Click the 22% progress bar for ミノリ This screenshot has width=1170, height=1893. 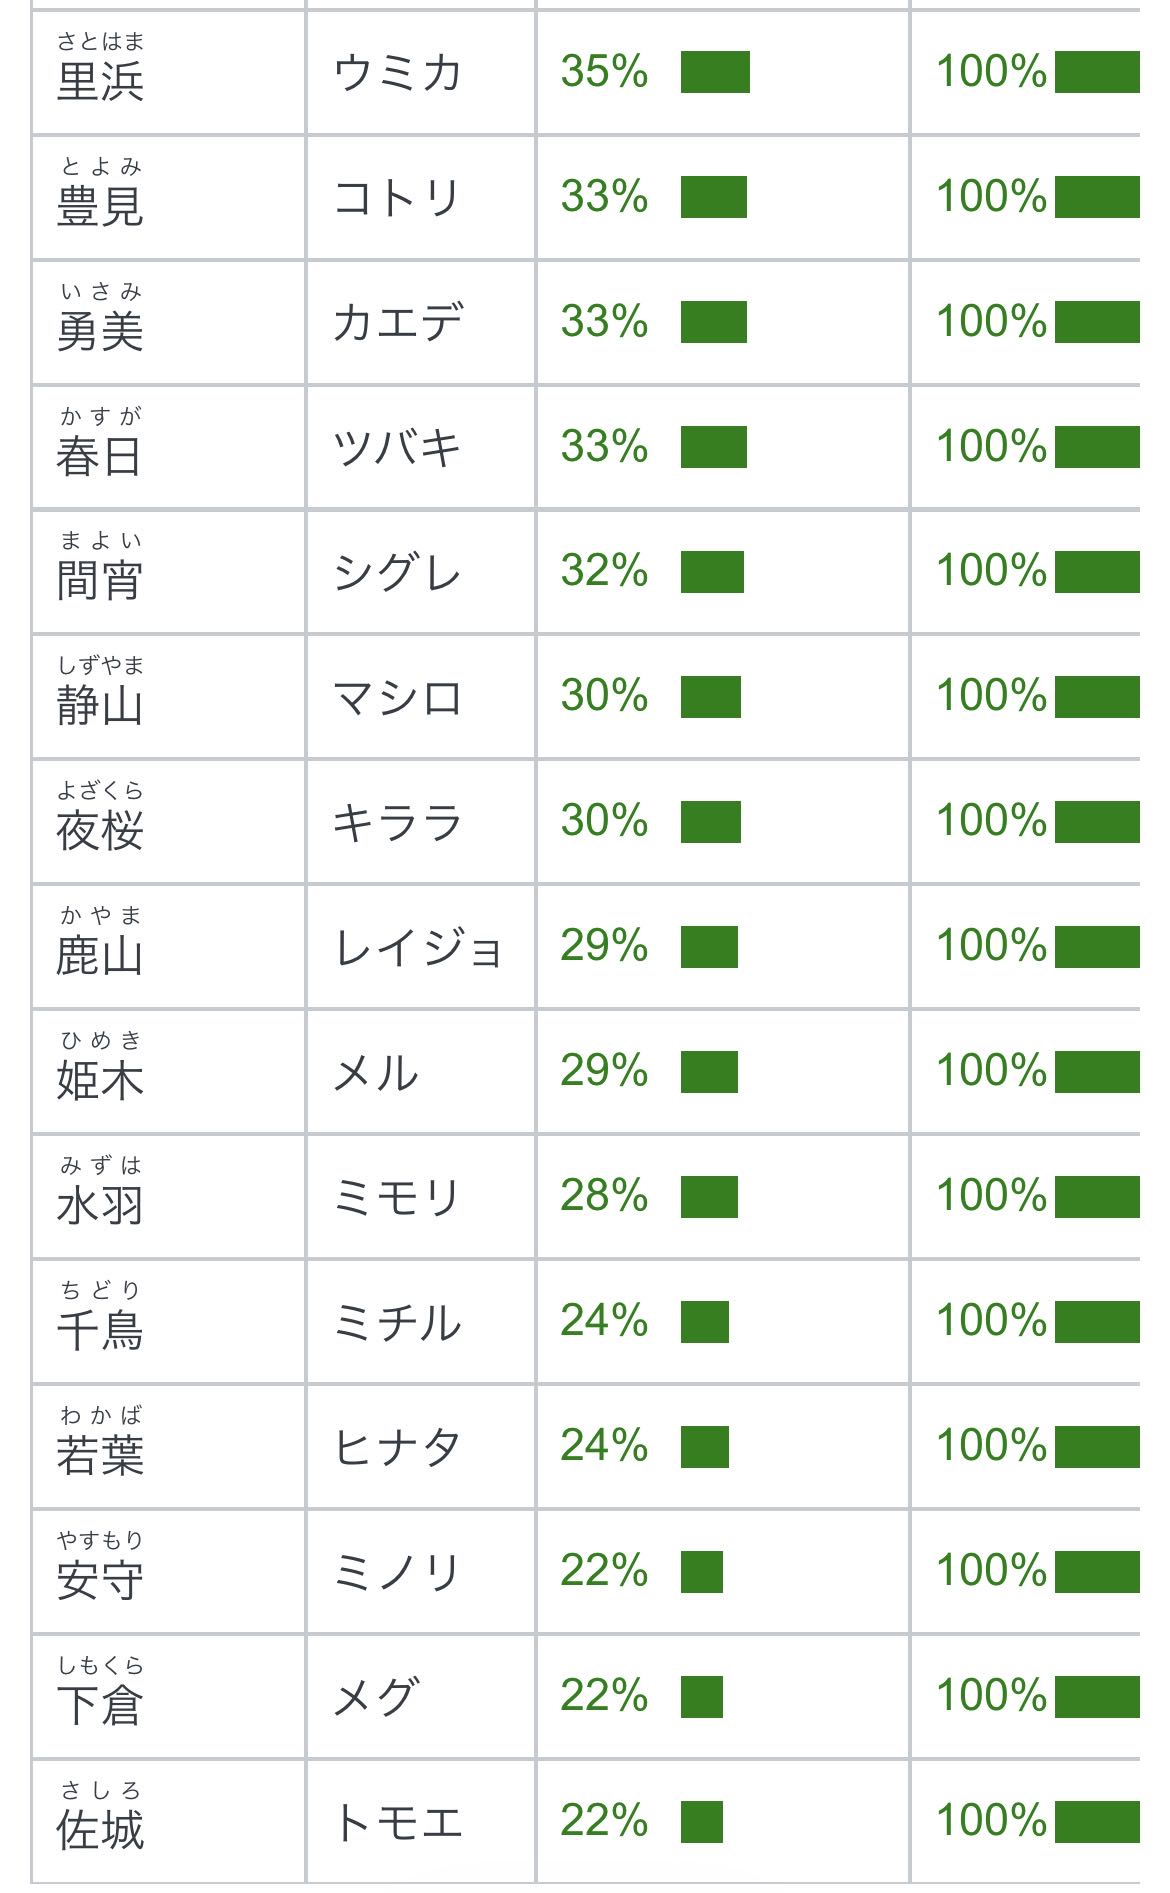702,1572
